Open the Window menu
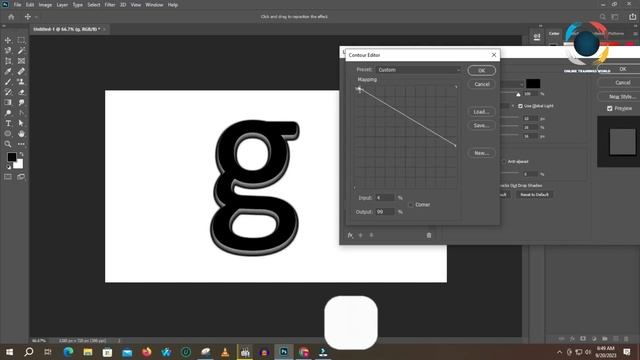The image size is (640, 360). tap(154, 5)
